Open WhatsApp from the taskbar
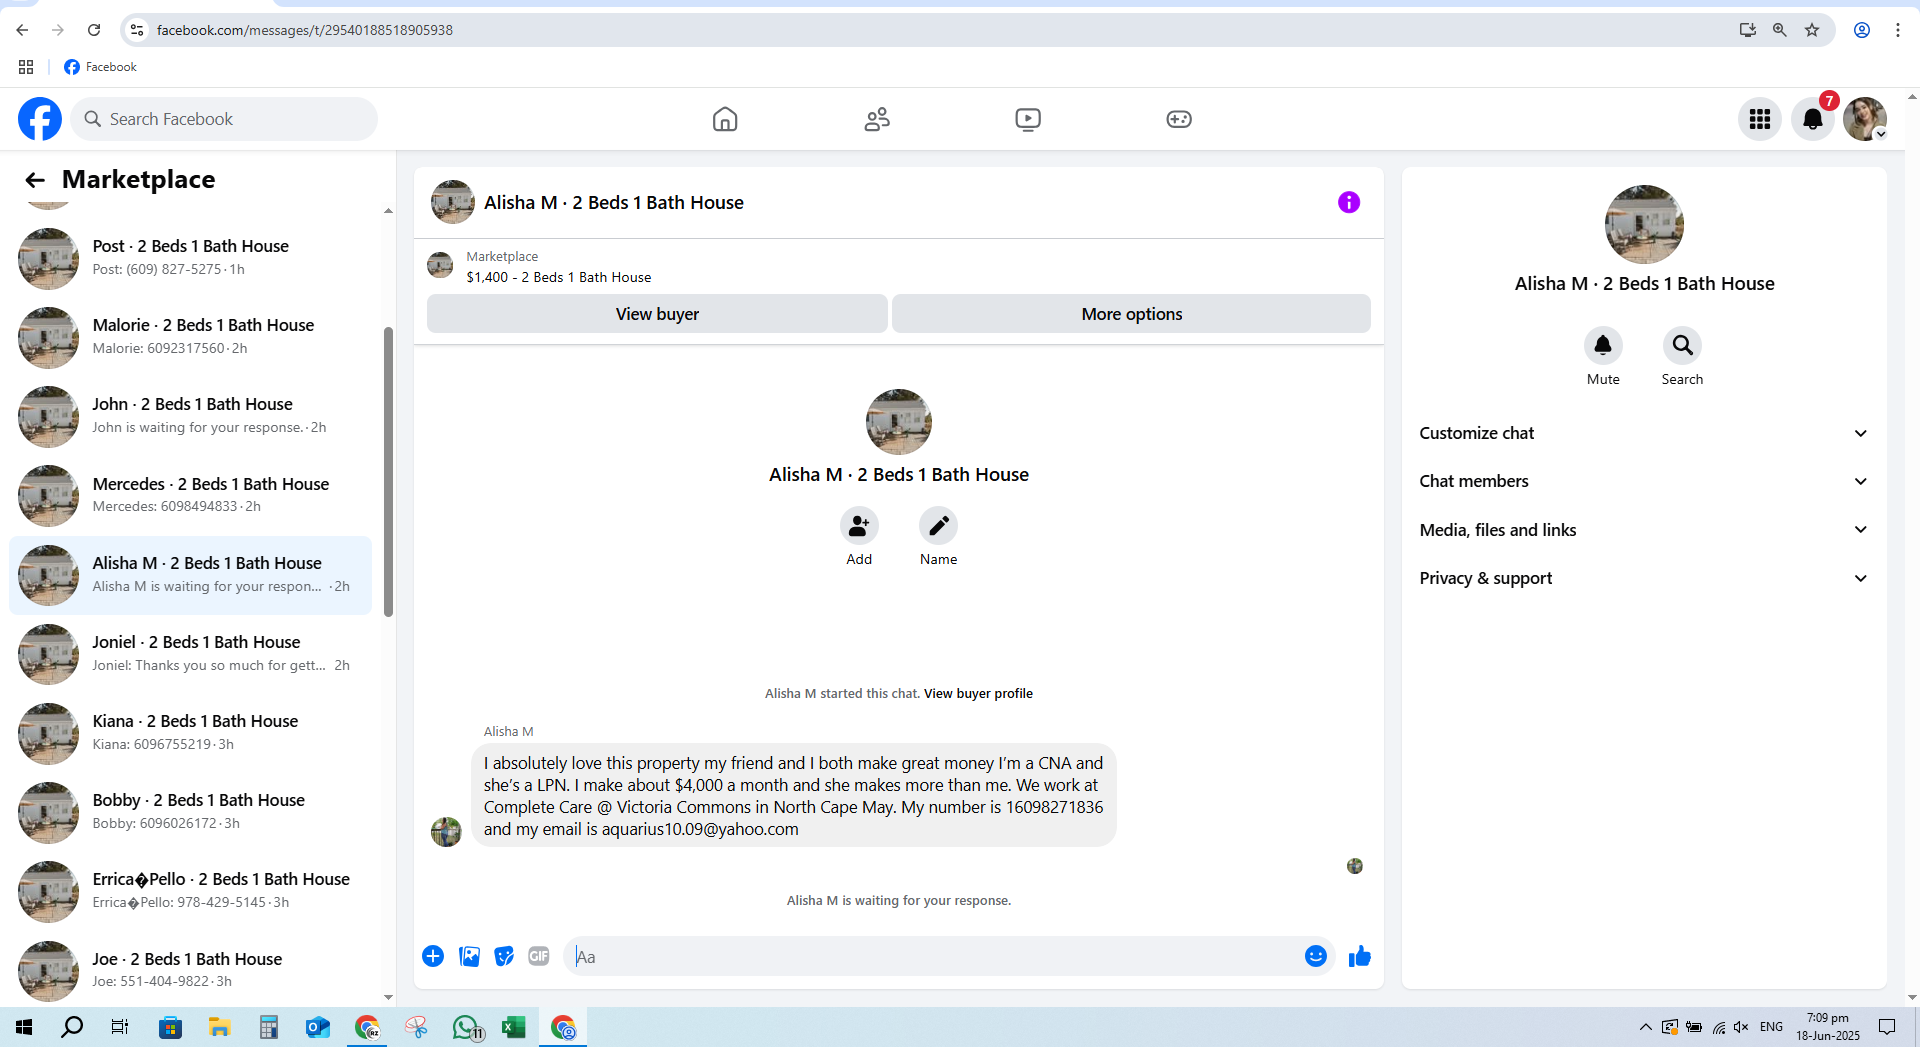The image size is (1920, 1047). pyautogui.click(x=466, y=1027)
